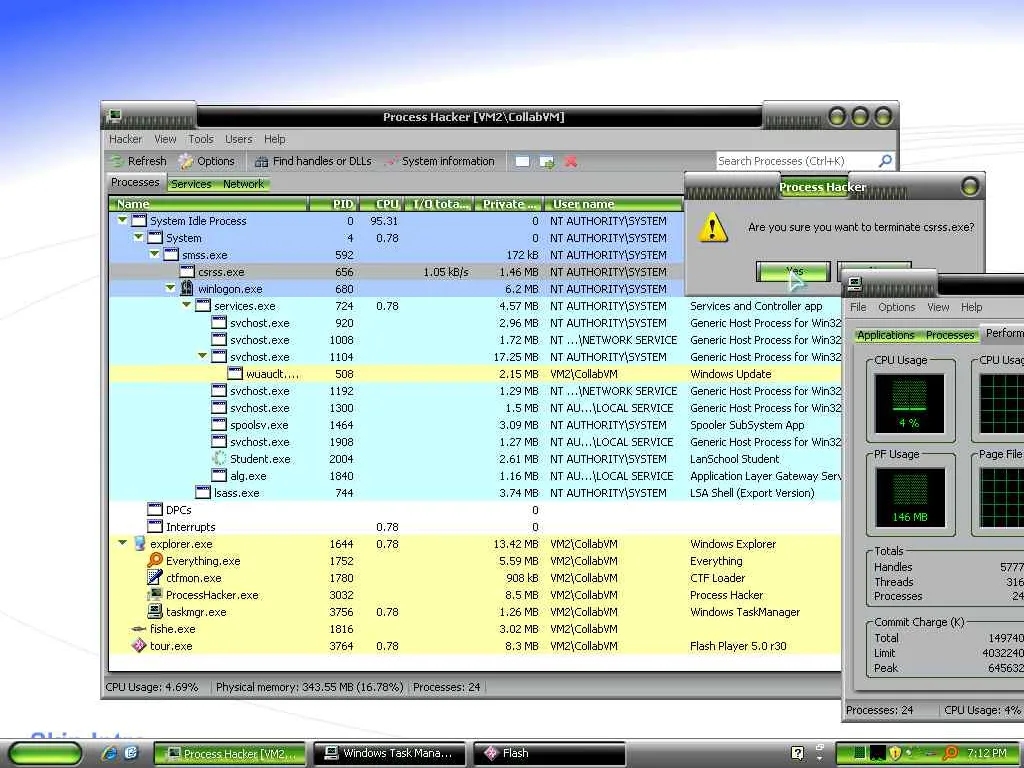Screen dimensions: 1024x768
Task: Click the taskmgr.exe process icon
Action: click(x=155, y=611)
